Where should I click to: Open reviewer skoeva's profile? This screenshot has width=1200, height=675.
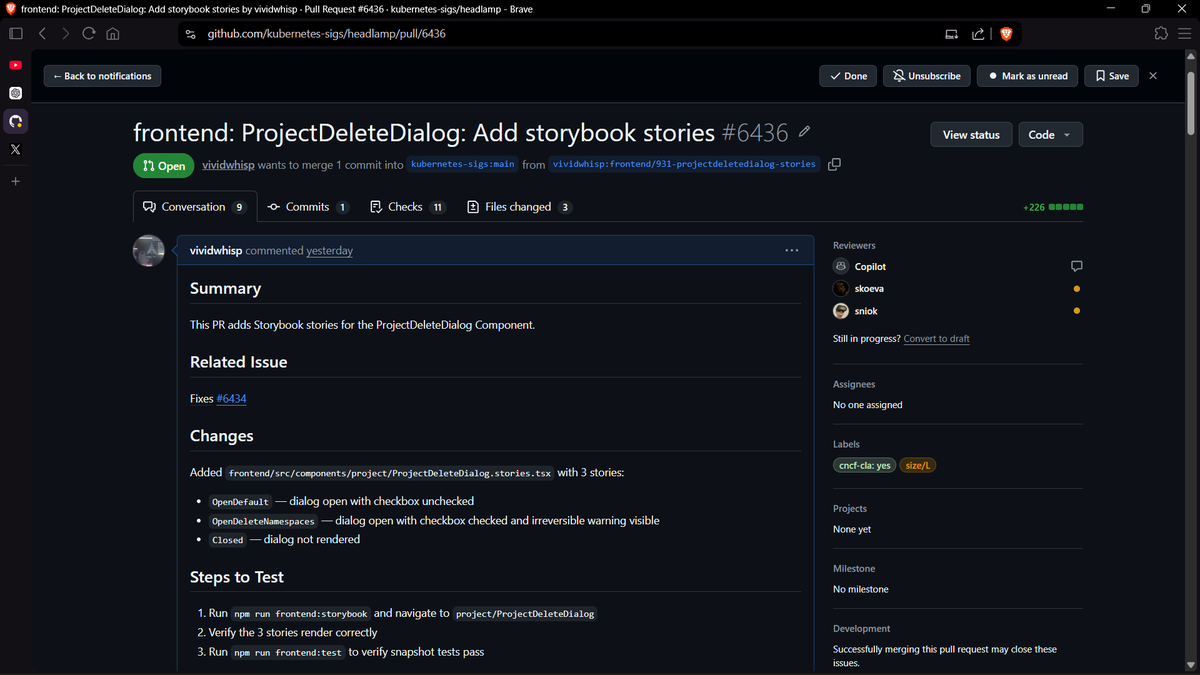869,288
